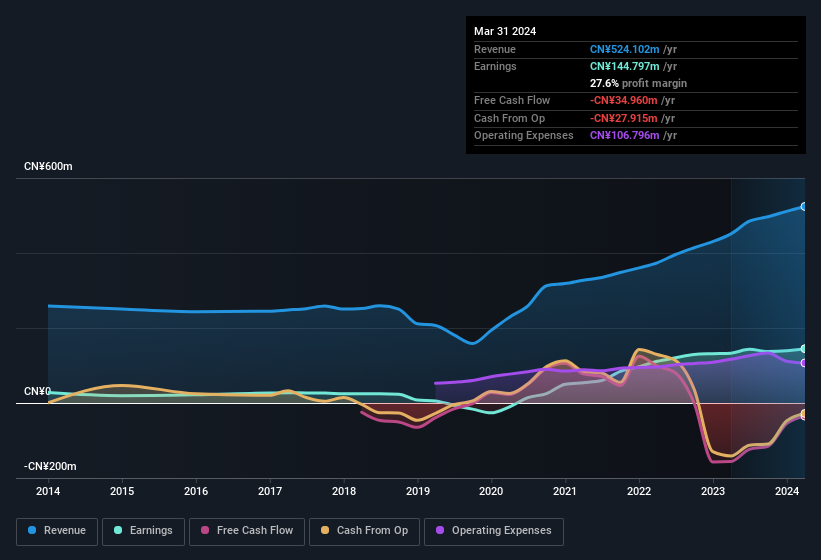Click the 2021 x-axis year label

[x=565, y=491]
